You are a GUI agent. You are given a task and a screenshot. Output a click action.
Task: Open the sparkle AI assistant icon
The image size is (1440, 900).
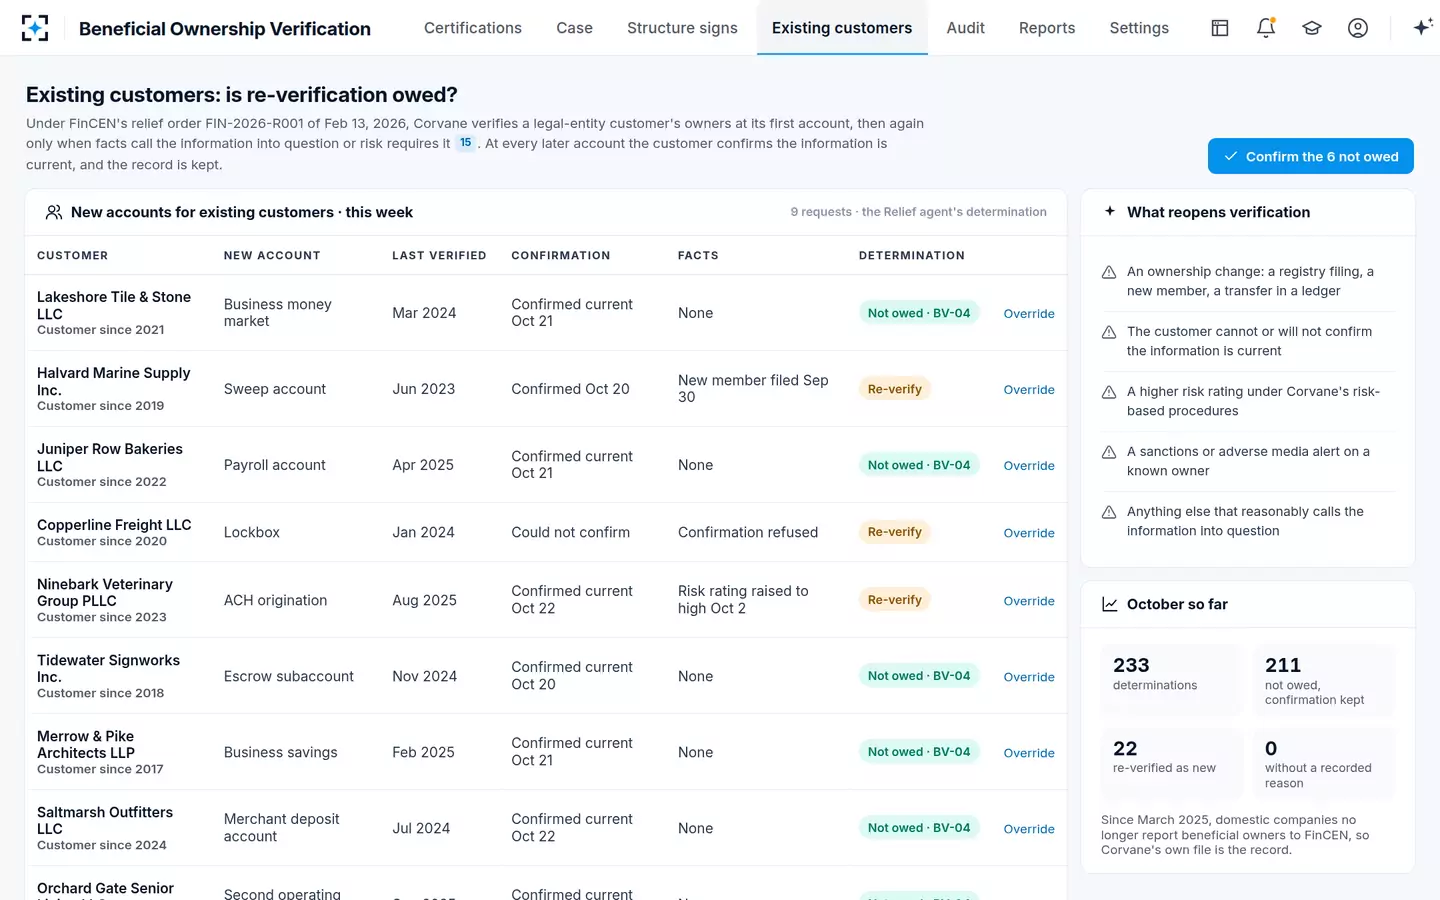[1422, 27]
